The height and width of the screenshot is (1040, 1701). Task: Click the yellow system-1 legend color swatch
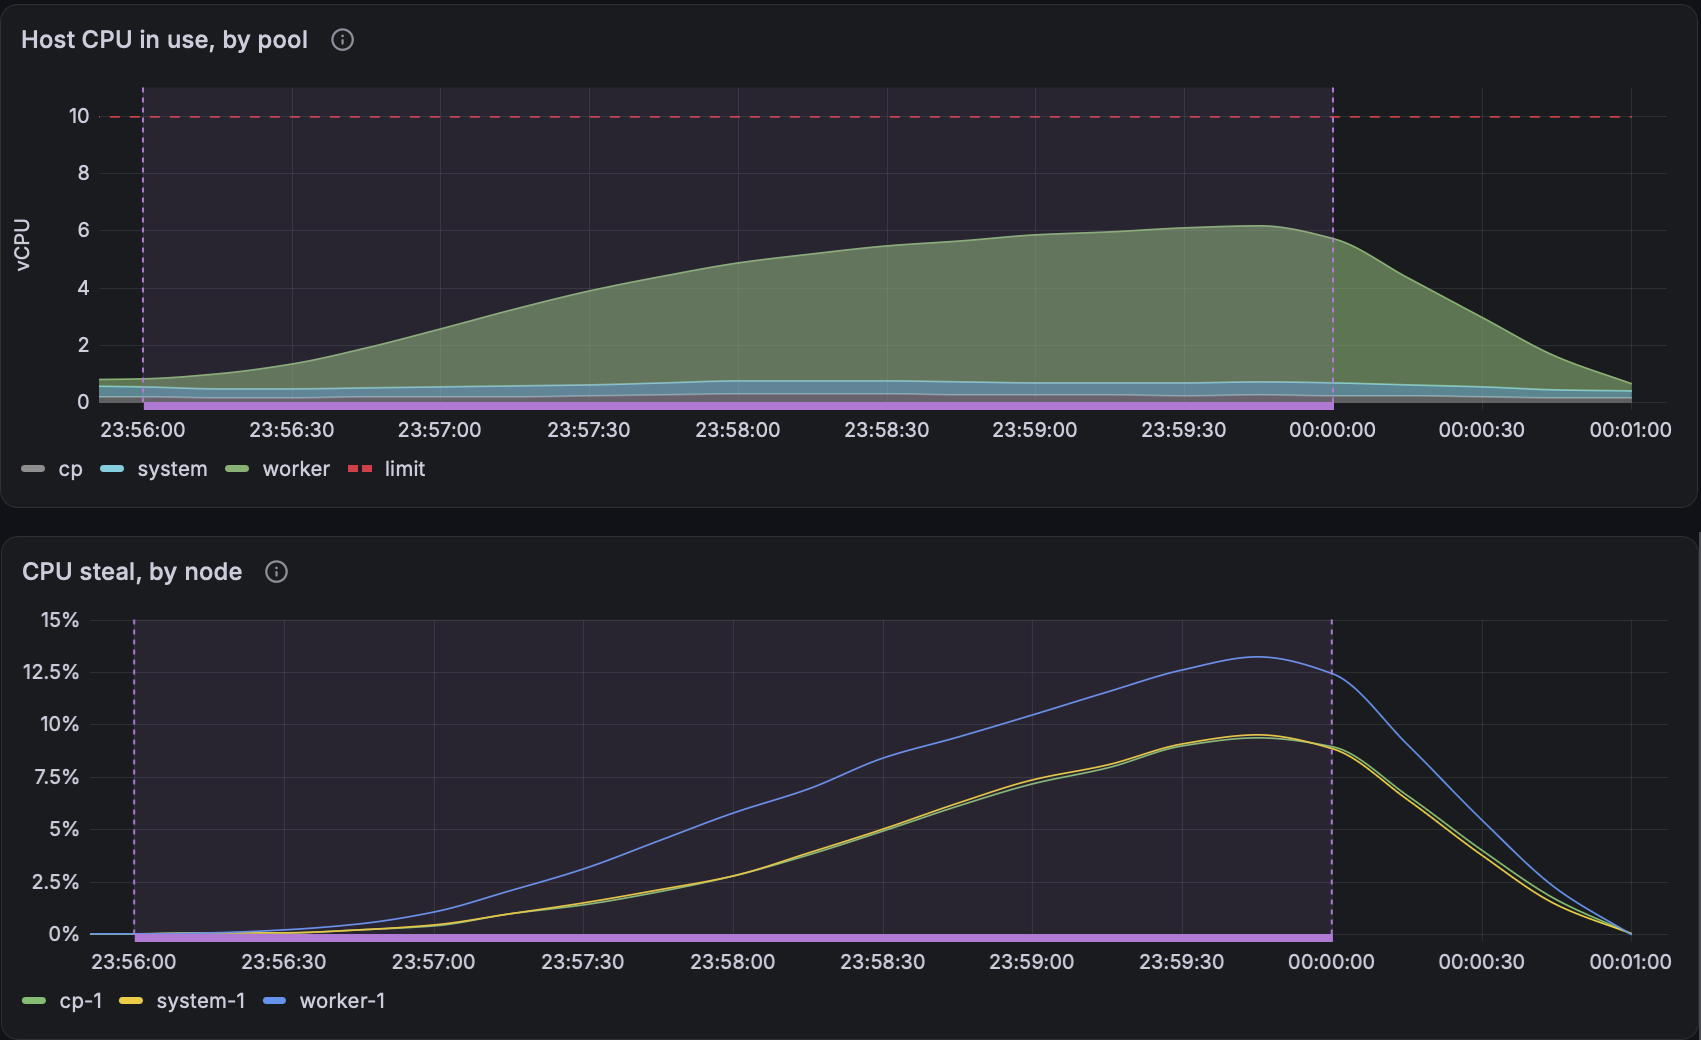(x=131, y=1001)
